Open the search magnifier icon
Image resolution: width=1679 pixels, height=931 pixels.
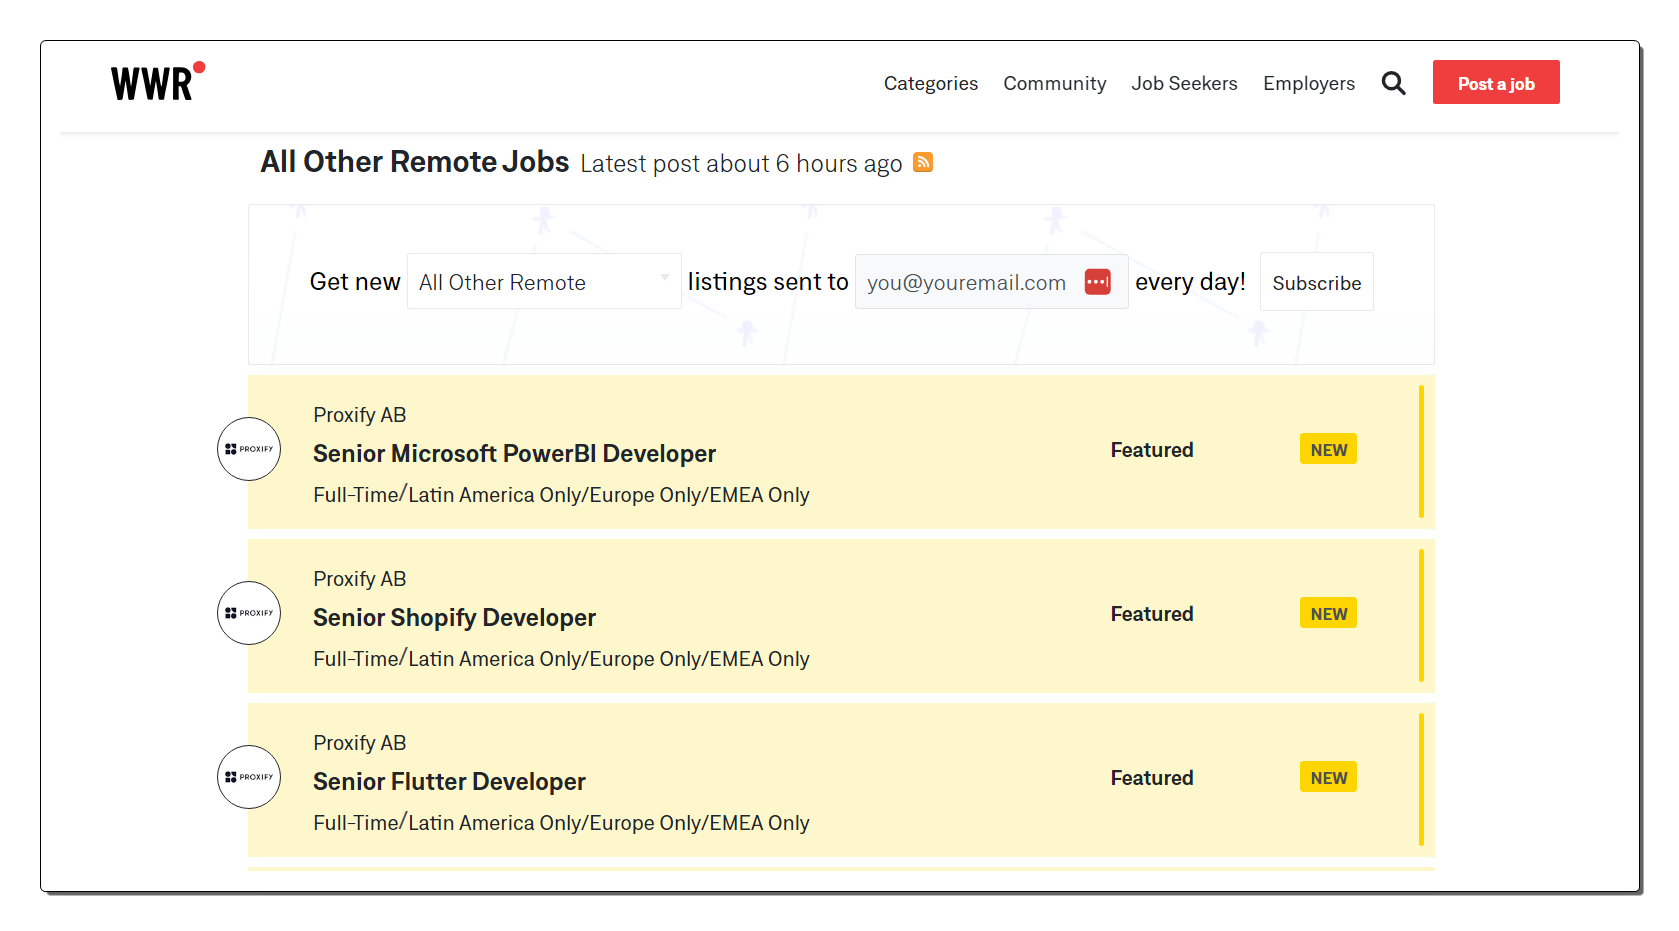point(1393,83)
